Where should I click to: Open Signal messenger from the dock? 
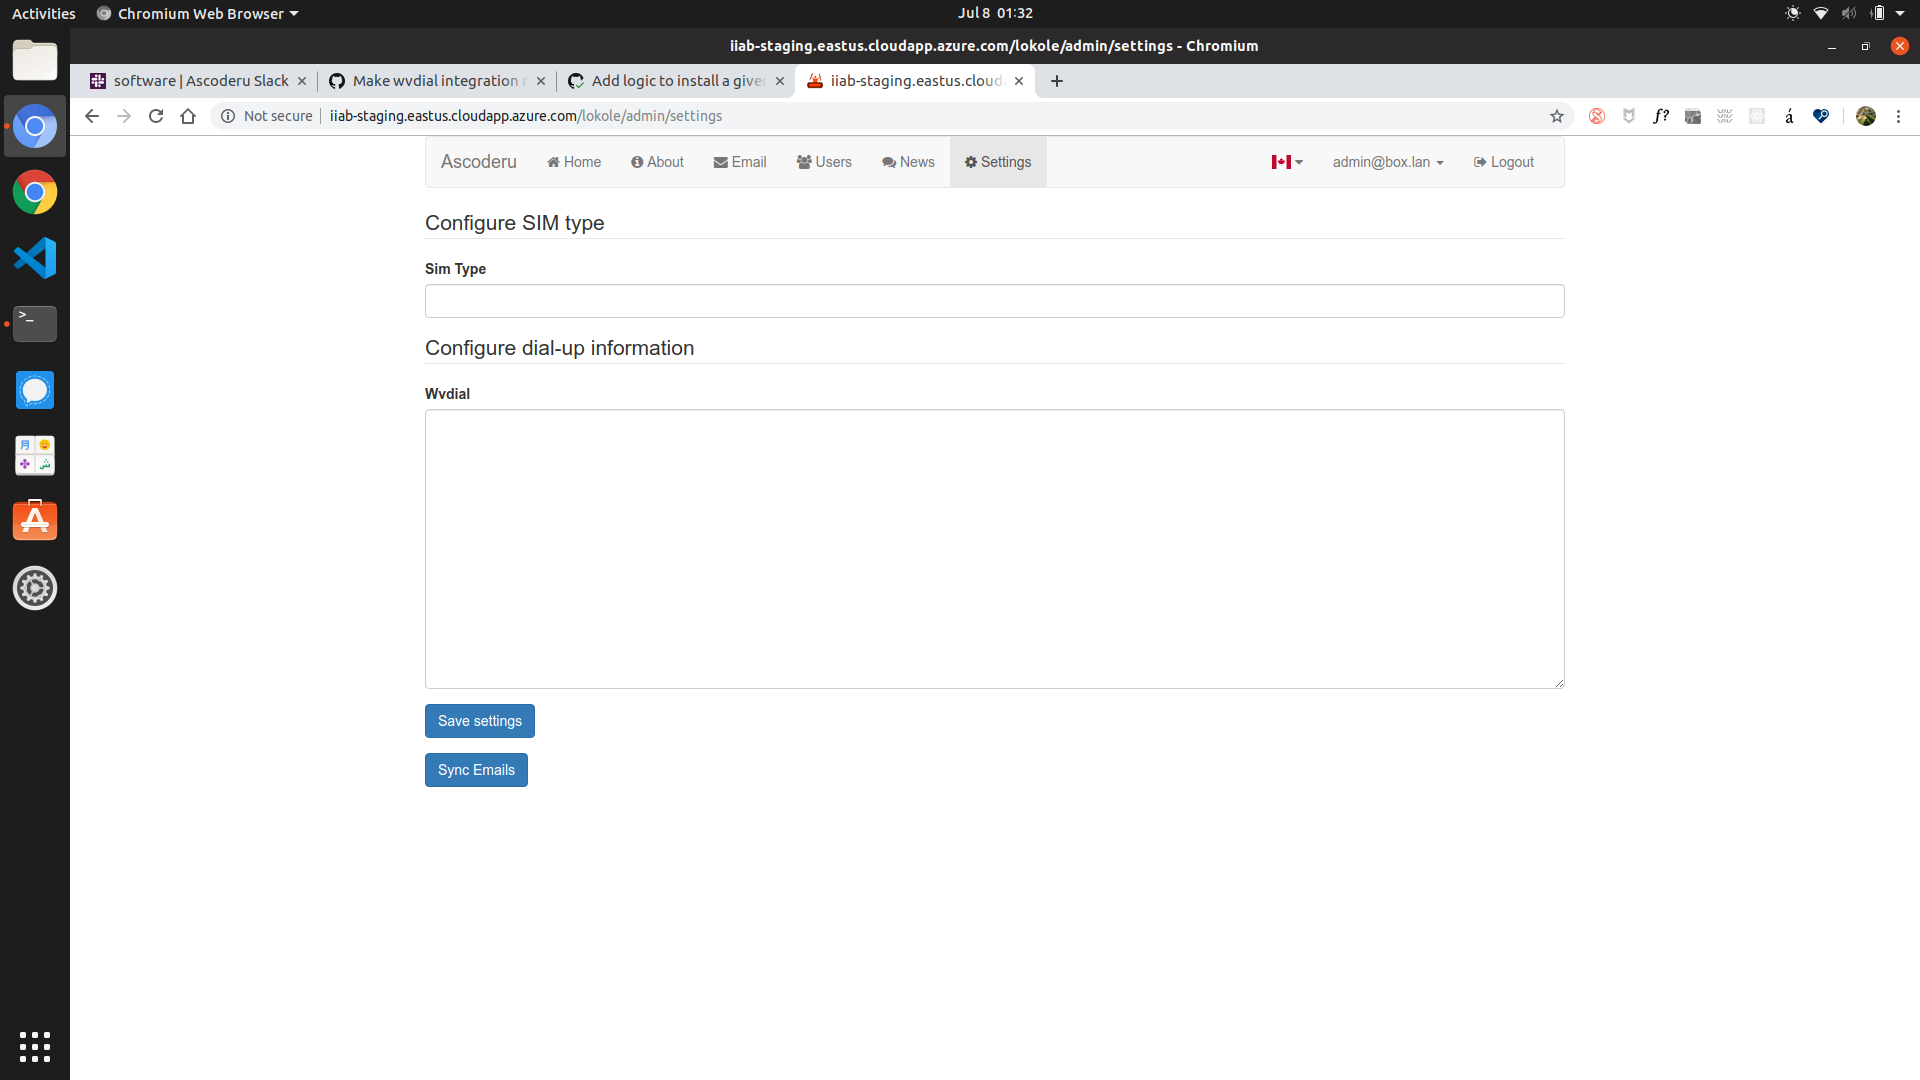tap(35, 390)
